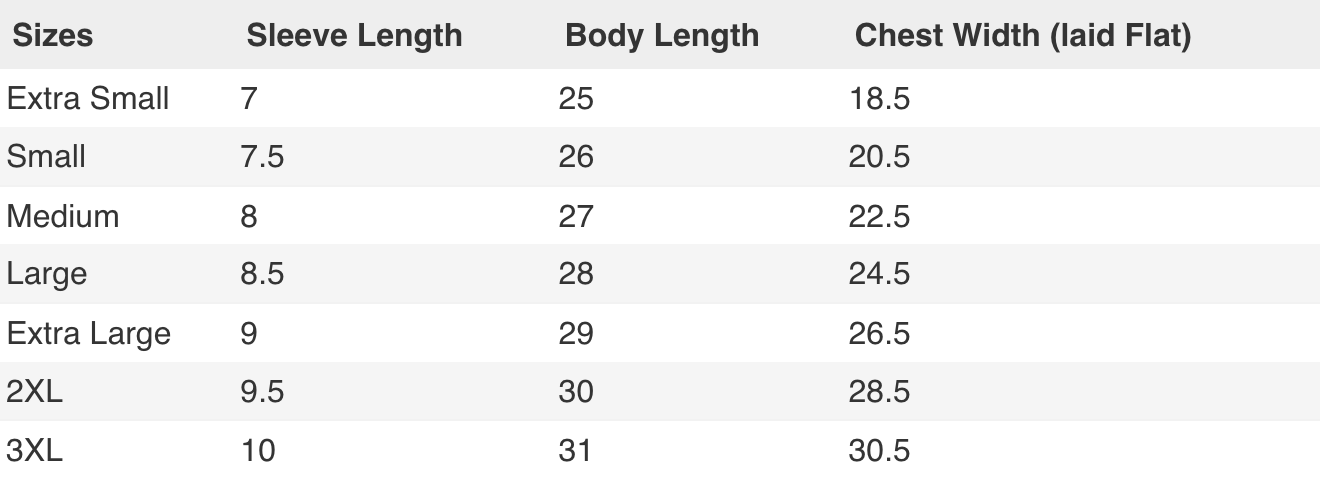Click chest width value 22.5 for Medium
This screenshot has width=1320, height=494.
[879, 216]
